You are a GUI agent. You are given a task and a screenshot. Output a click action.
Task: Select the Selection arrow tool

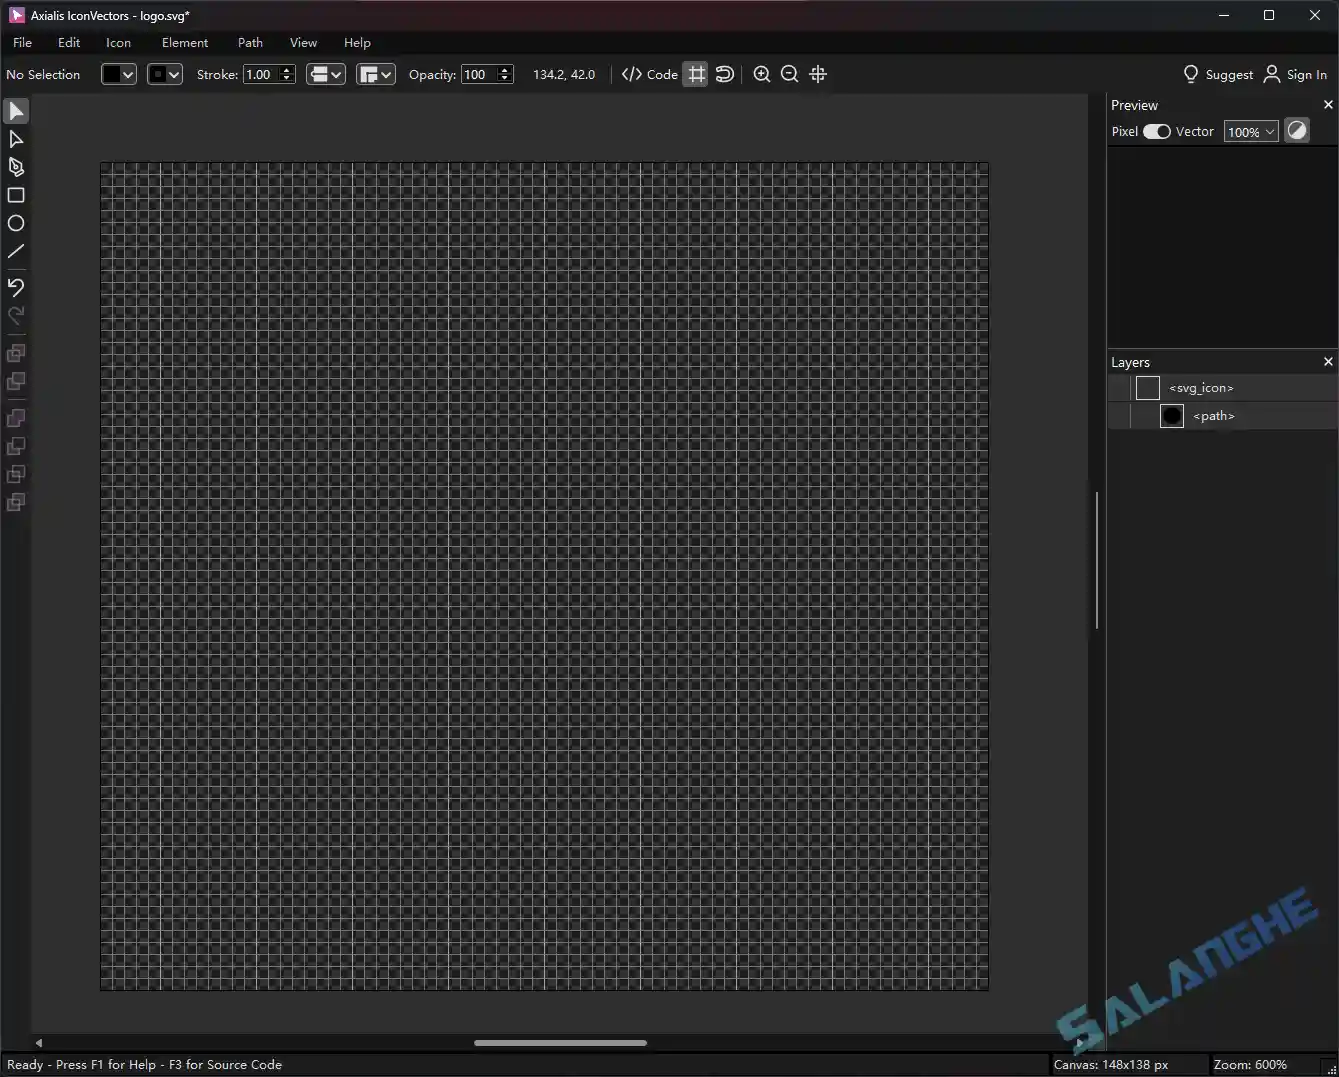[16, 111]
